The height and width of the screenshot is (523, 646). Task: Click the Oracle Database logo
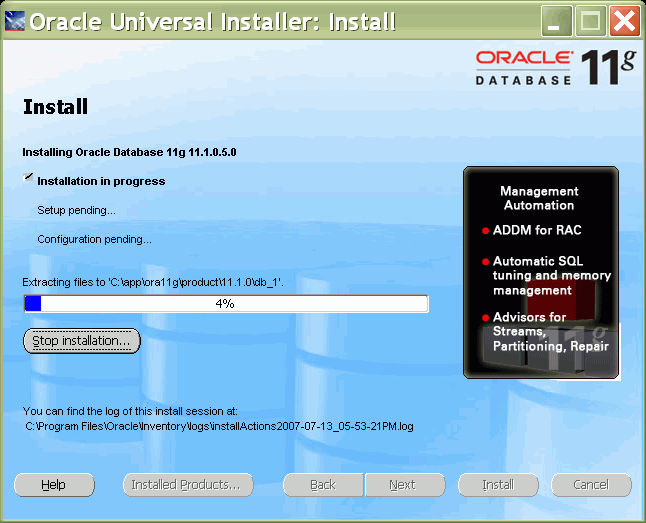coord(524,66)
